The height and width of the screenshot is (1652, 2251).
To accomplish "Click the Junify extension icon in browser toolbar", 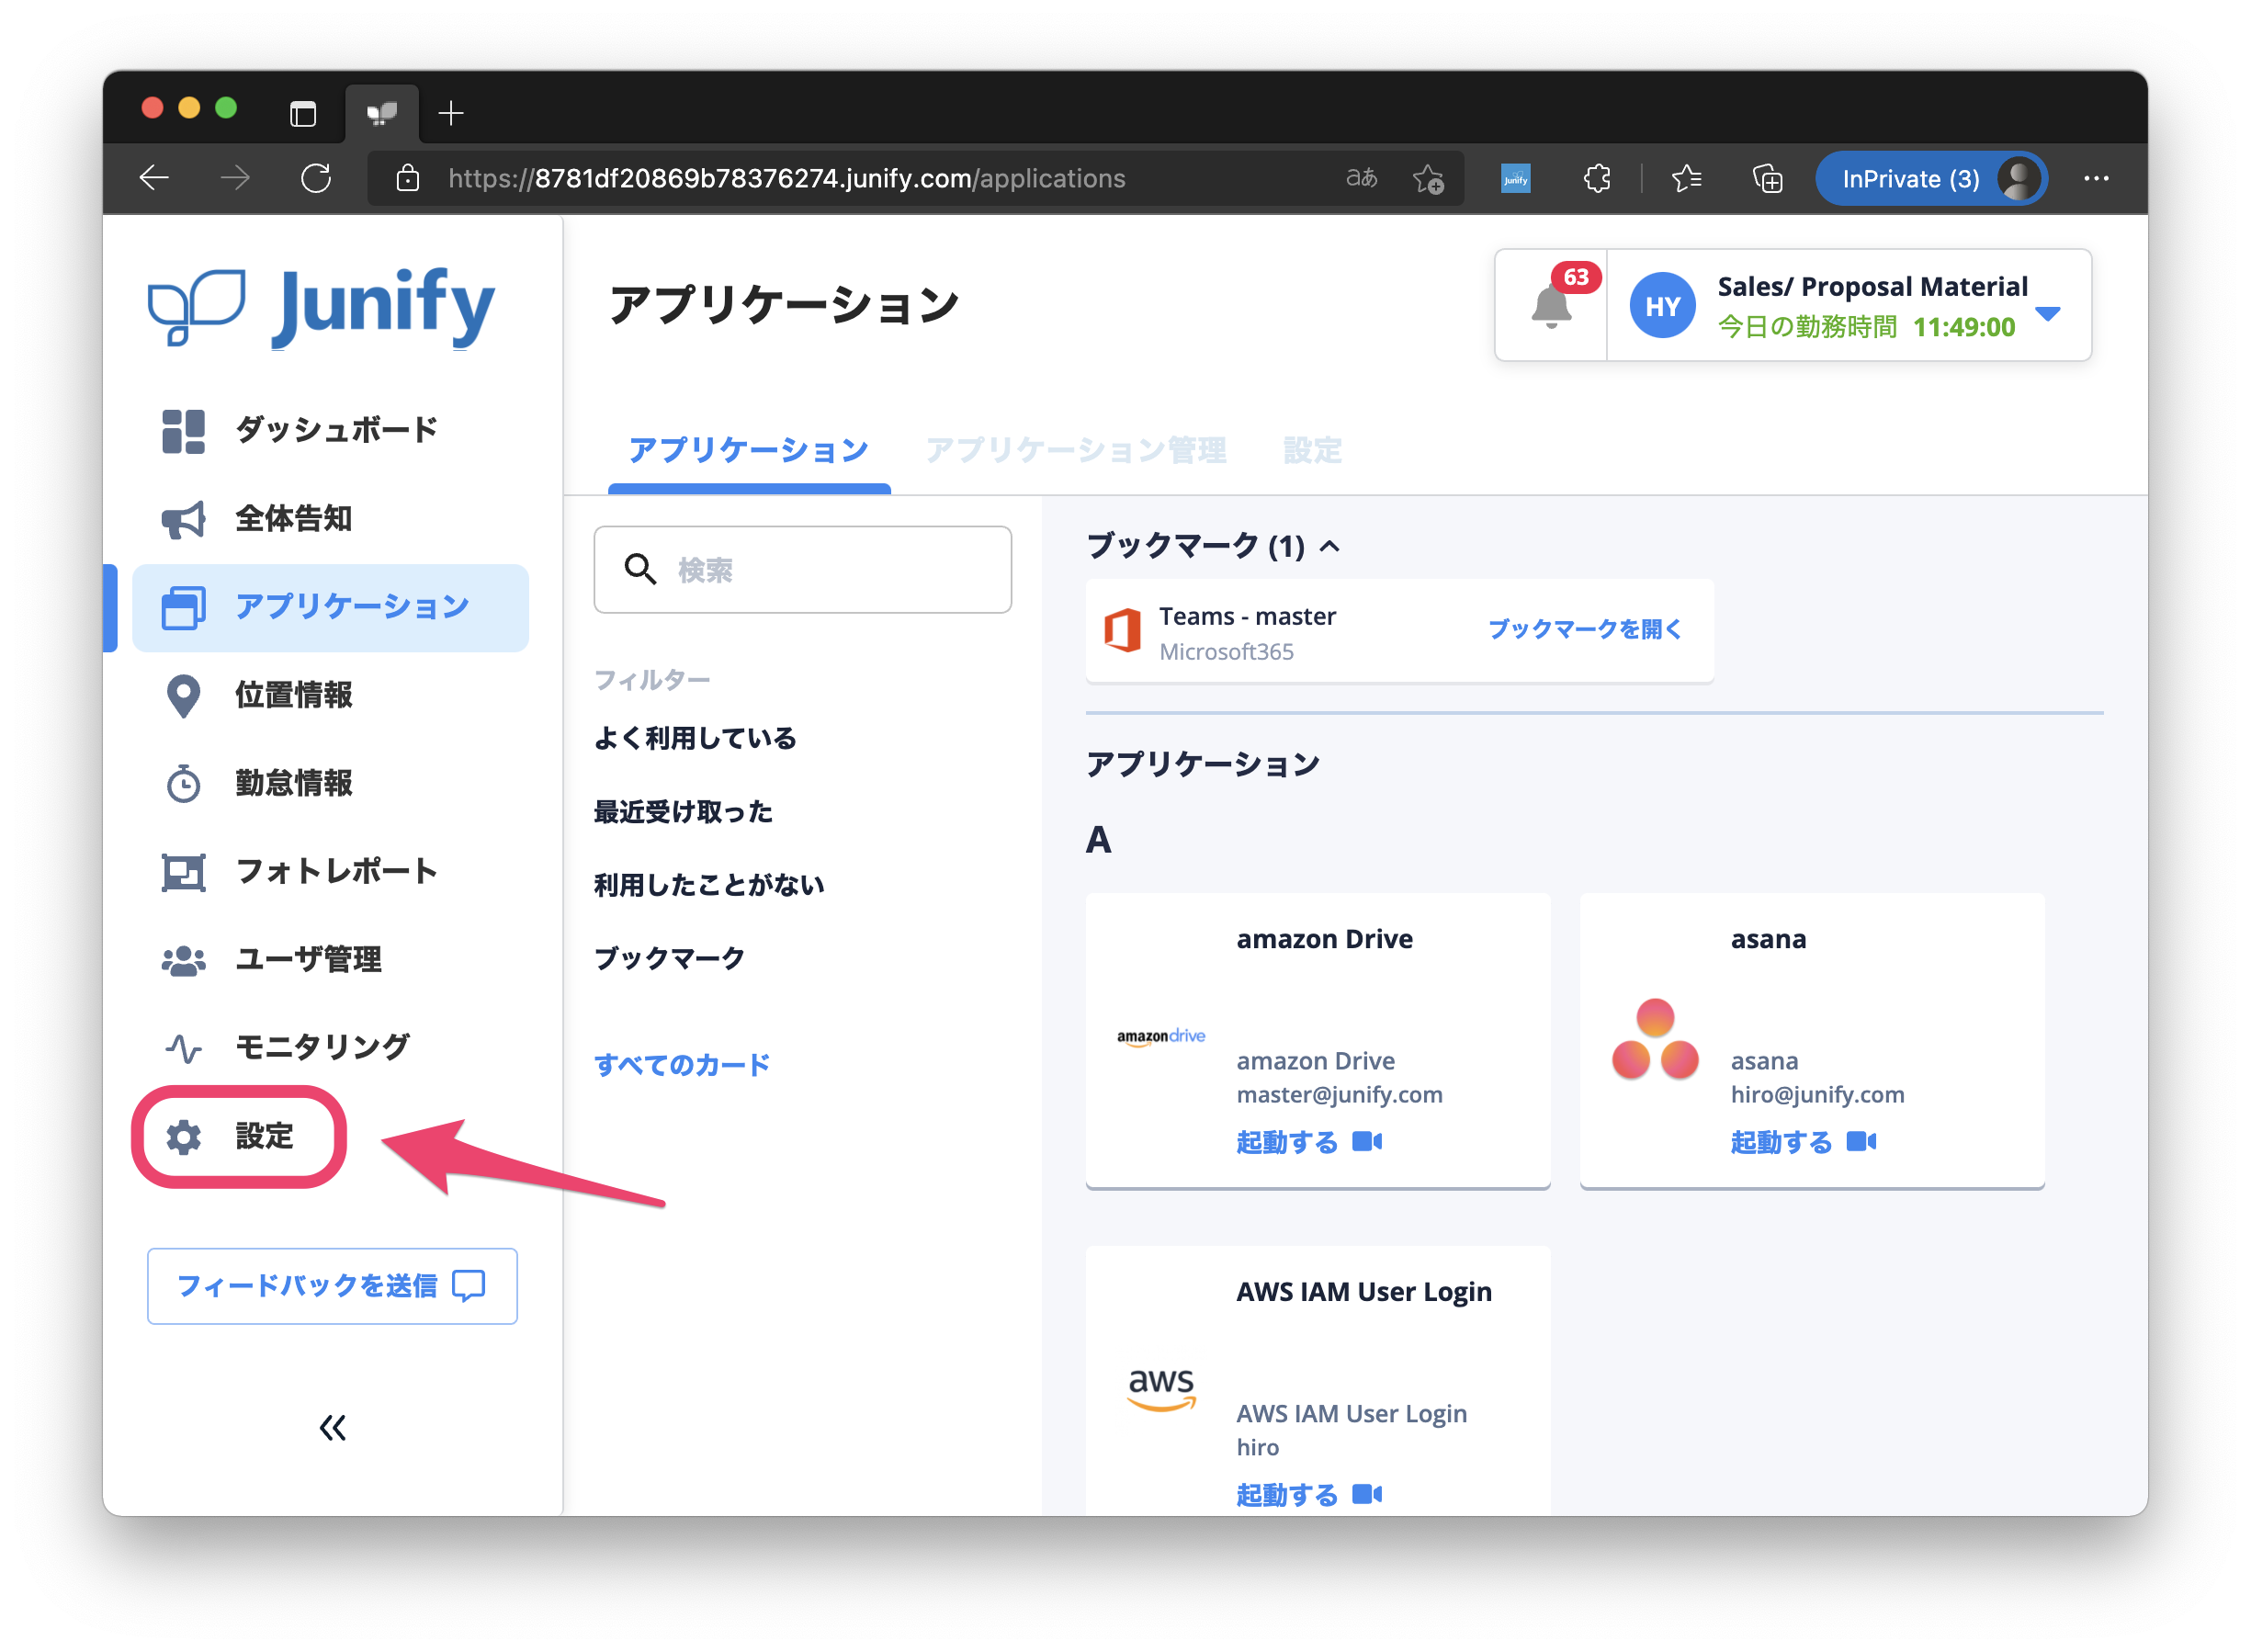I will [x=1515, y=179].
